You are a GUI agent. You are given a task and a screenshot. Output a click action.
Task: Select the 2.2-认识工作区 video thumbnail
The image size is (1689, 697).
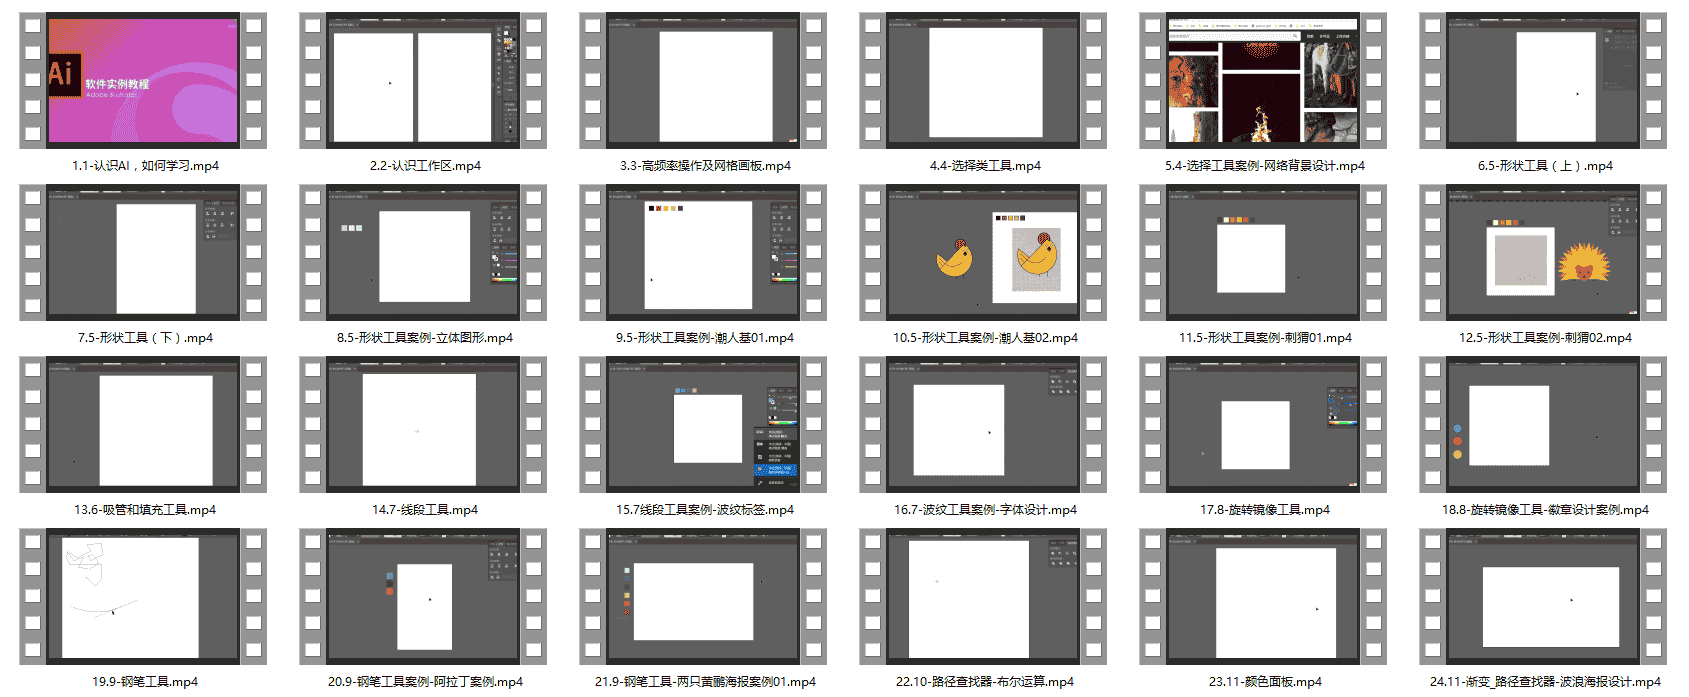pos(423,81)
